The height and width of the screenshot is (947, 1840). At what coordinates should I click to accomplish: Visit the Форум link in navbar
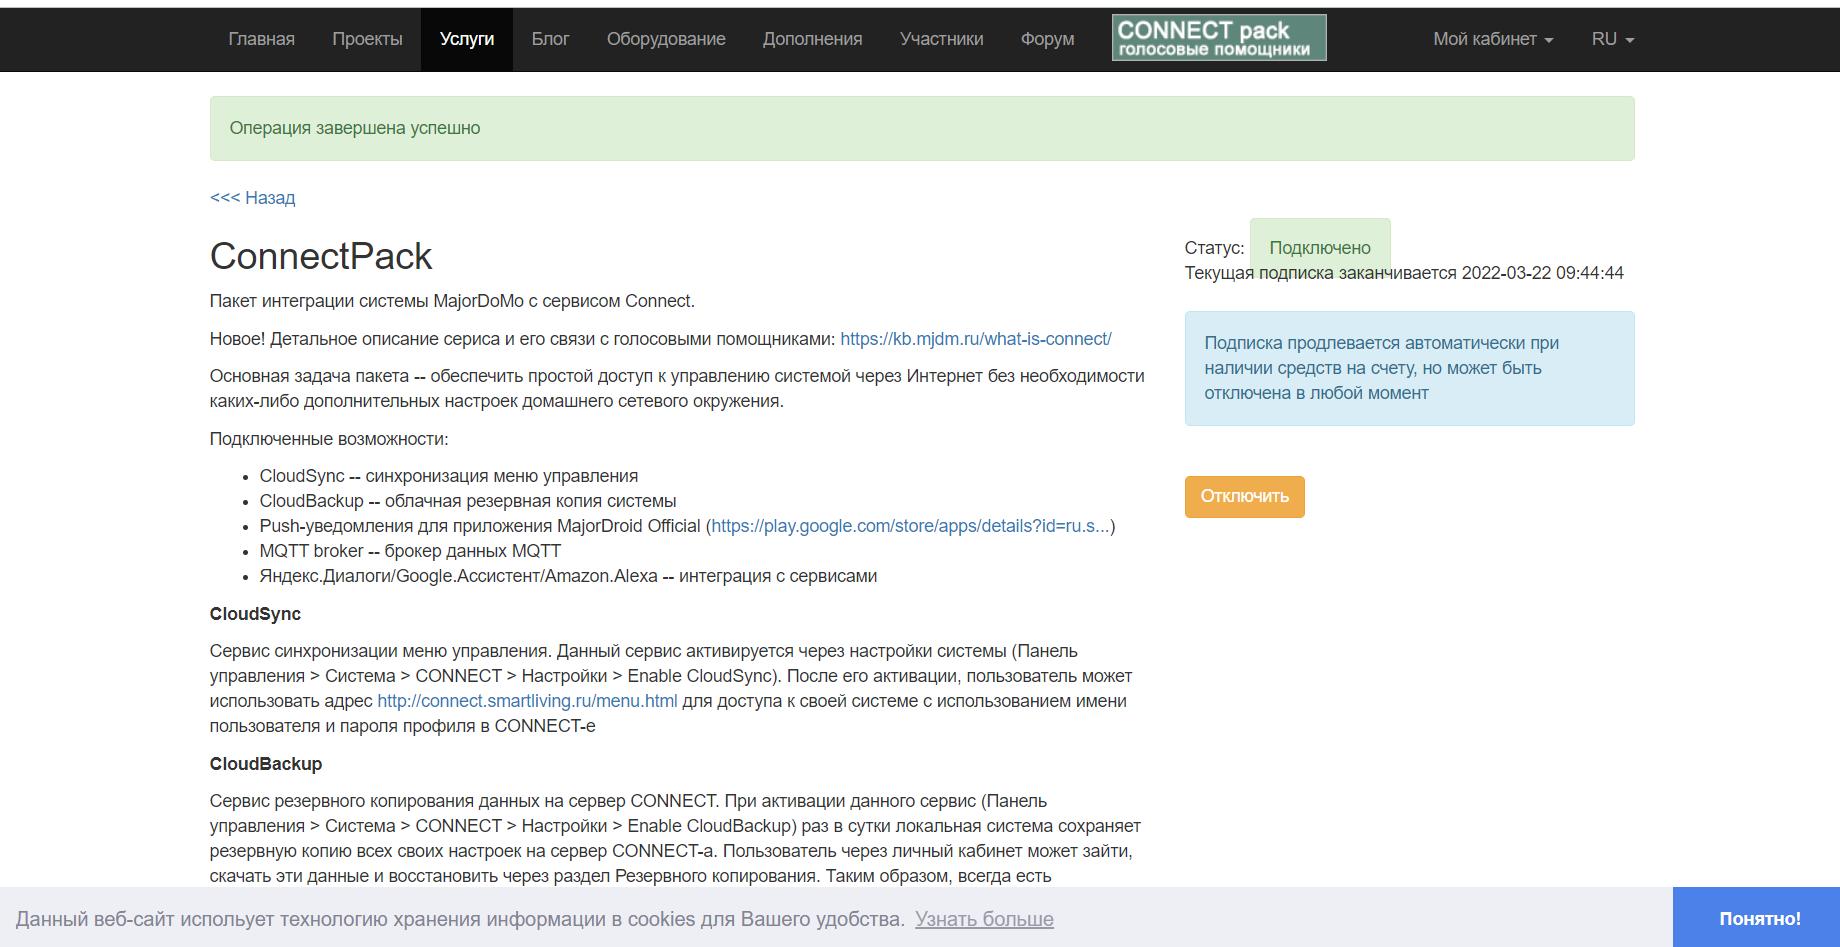click(x=1047, y=39)
